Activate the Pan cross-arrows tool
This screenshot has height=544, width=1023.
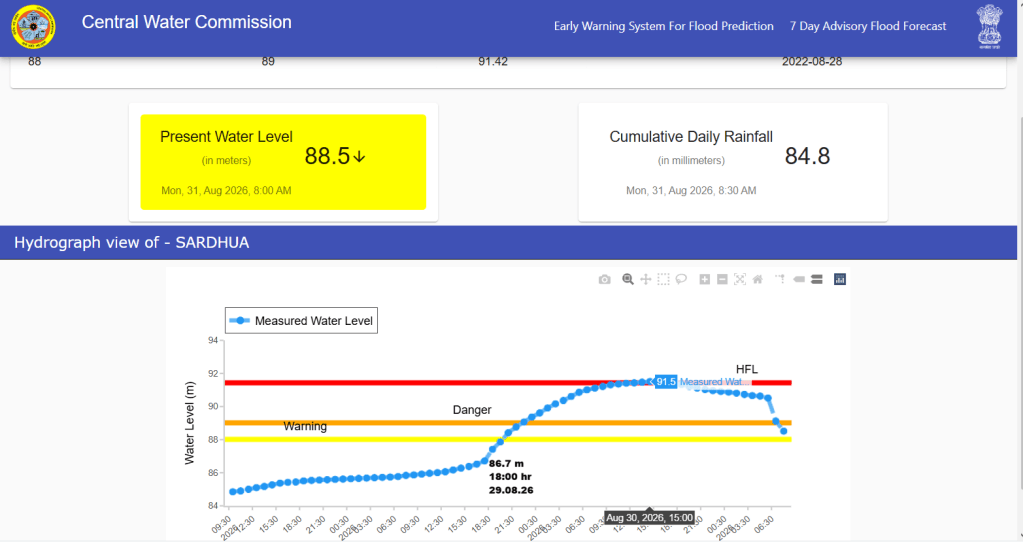coord(646,279)
